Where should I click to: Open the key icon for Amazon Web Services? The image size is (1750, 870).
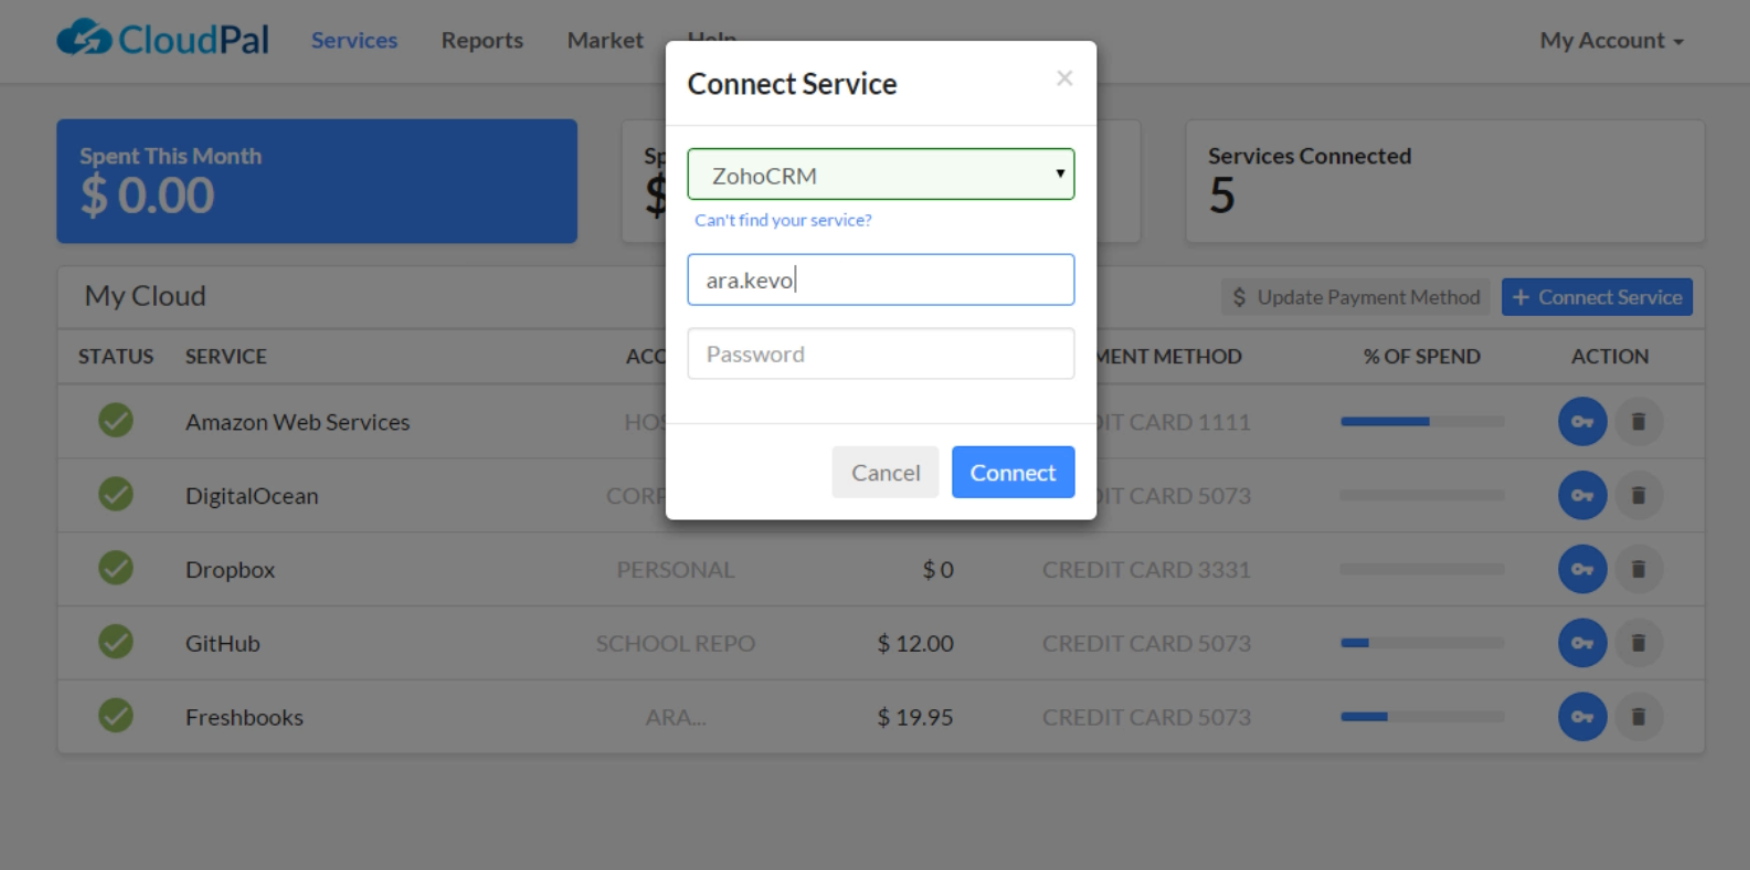[x=1582, y=422]
